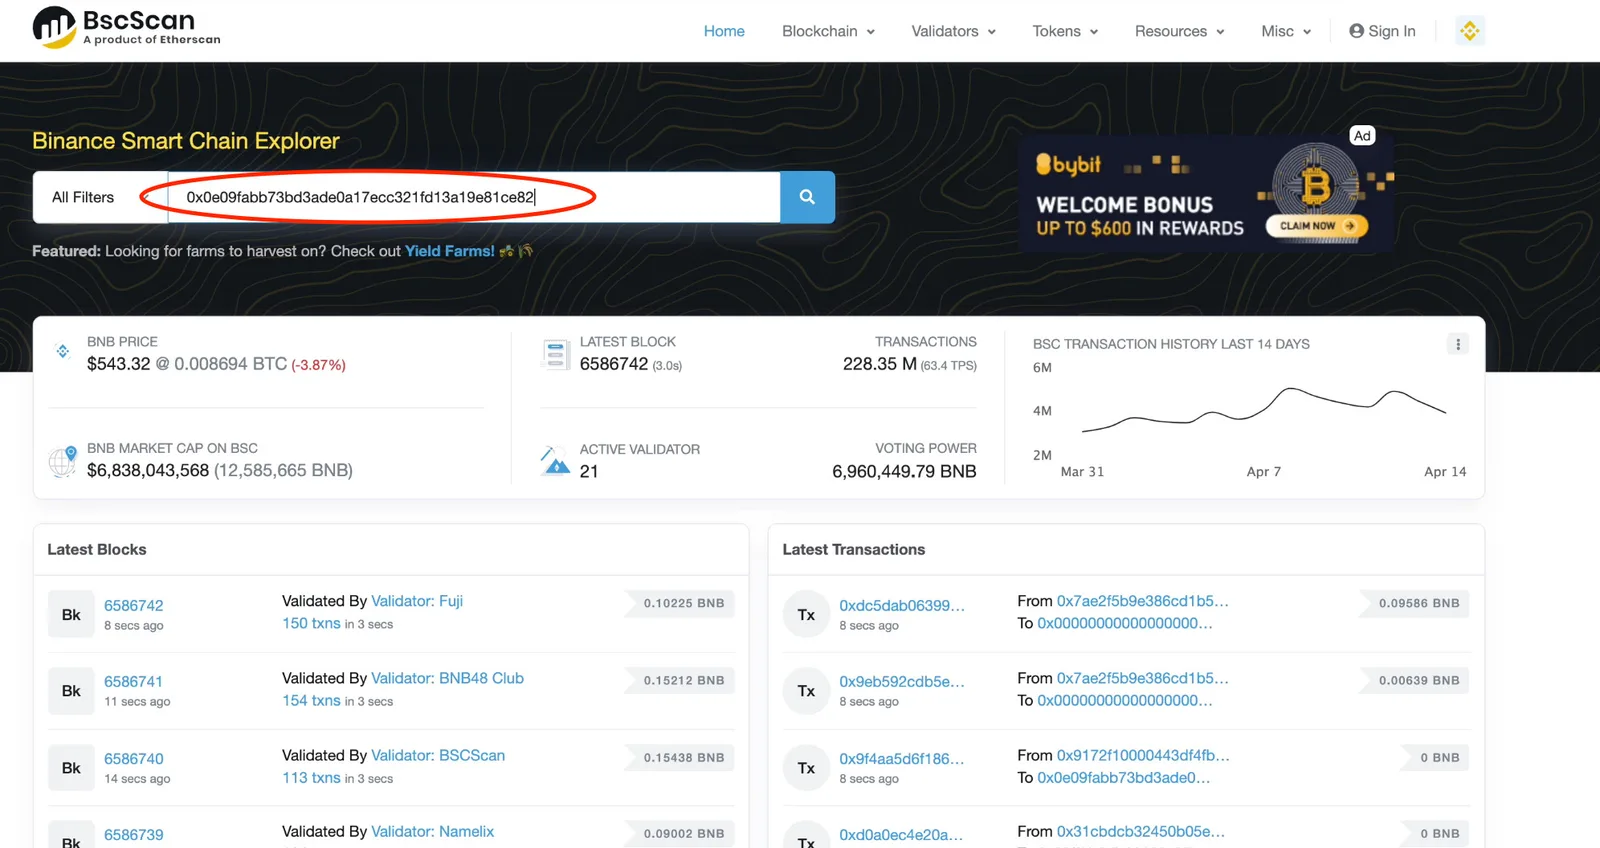The image size is (1600, 848).
Task: Open Validator: Fuji link
Action: [417, 601]
